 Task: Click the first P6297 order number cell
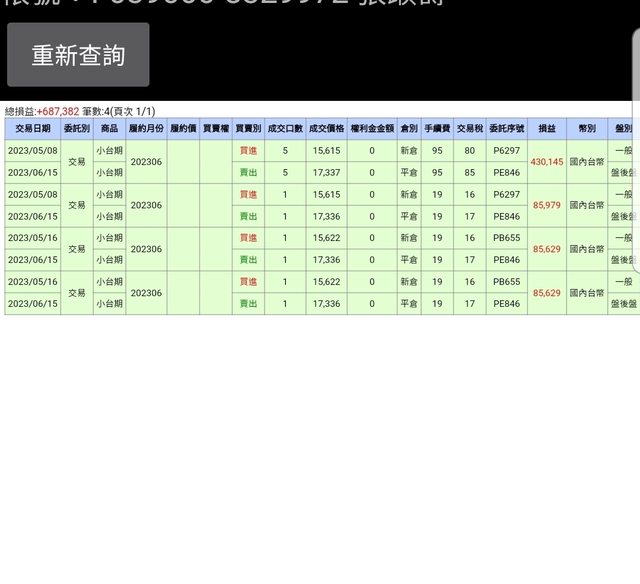point(506,150)
